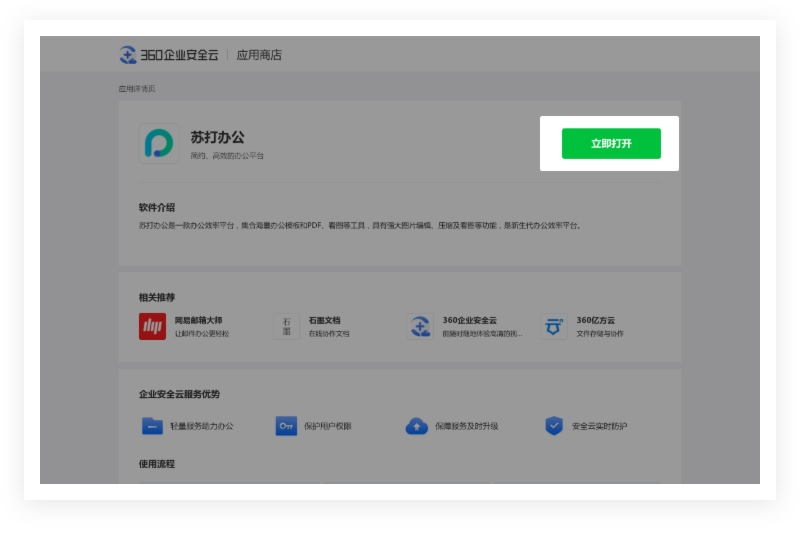This screenshot has width=800, height=540.
Task: Click the key icon for 保护用户权限
Action: [286, 426]
